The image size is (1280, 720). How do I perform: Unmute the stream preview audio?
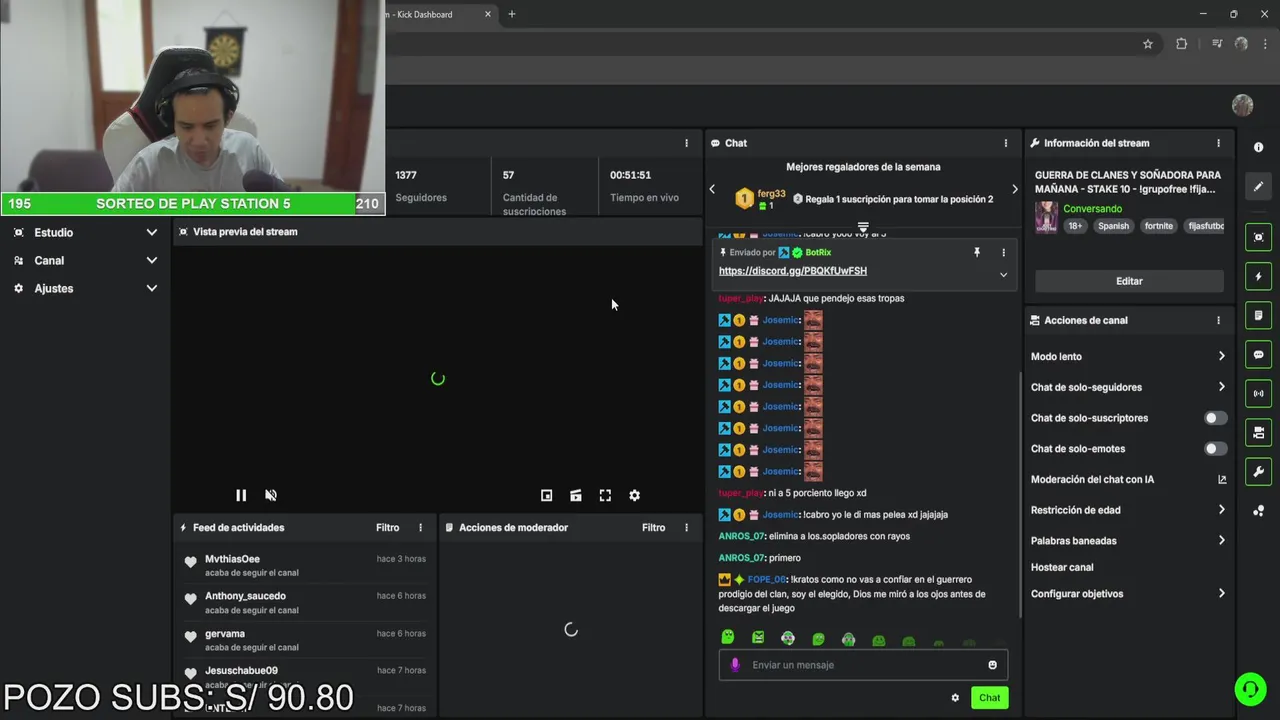[x=270, y=495]
